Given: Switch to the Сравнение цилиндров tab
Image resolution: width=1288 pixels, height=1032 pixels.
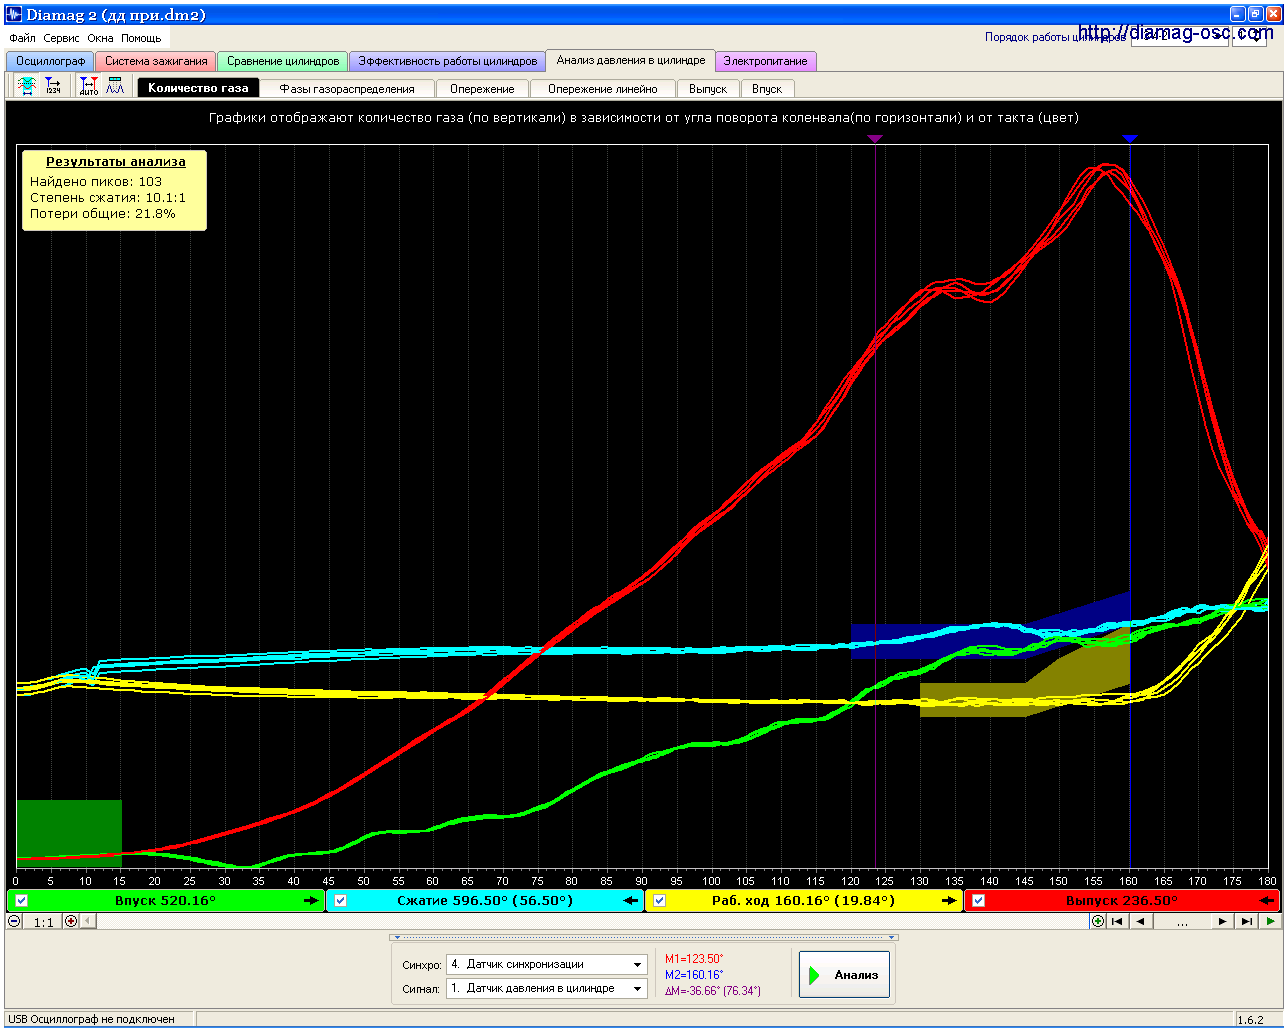Looking at the screenshot, I should [283, 61].
